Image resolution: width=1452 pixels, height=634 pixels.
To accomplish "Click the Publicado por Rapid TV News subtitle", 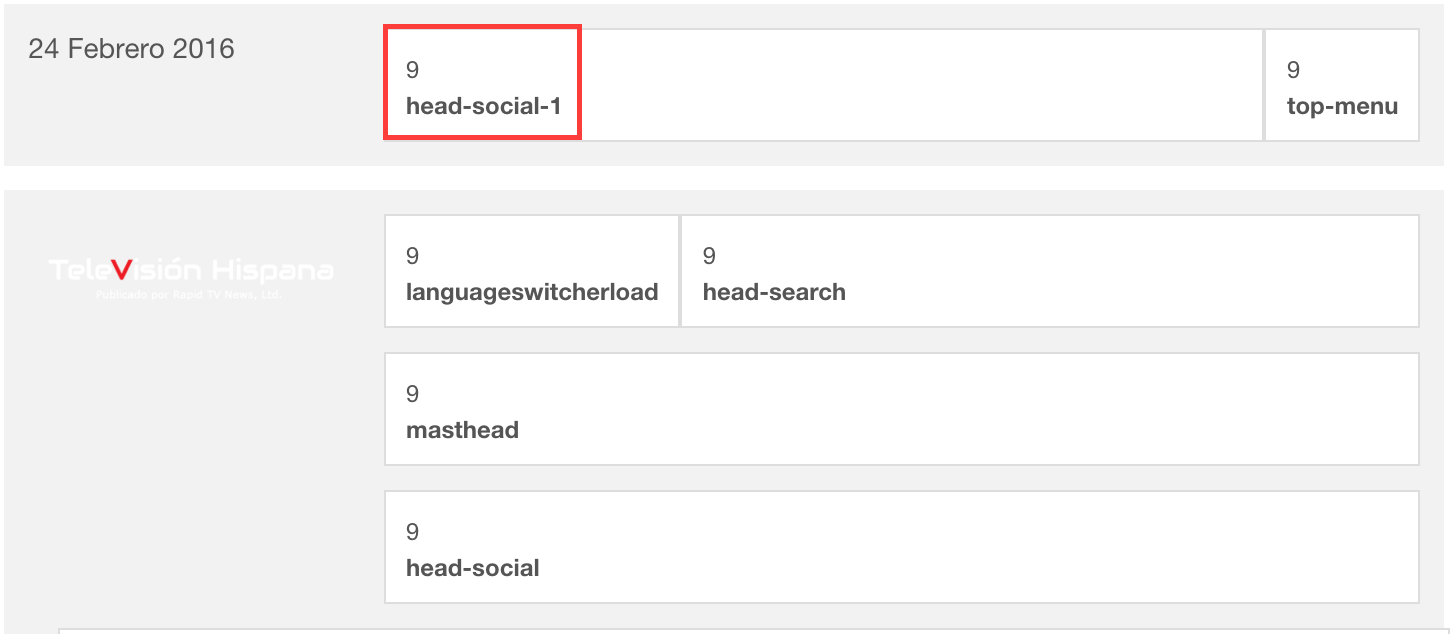I will tap(189, 296).
